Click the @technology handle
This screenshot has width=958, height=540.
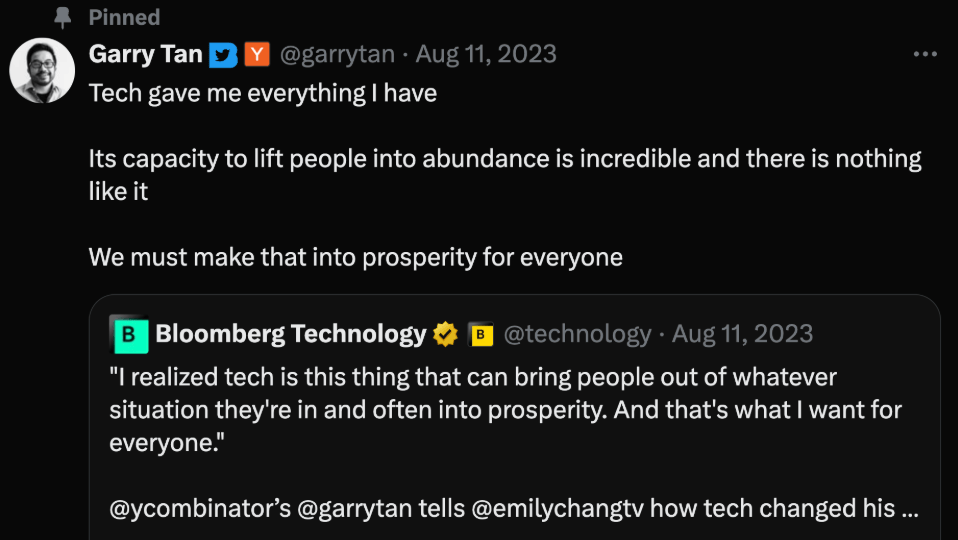(577, 334)
